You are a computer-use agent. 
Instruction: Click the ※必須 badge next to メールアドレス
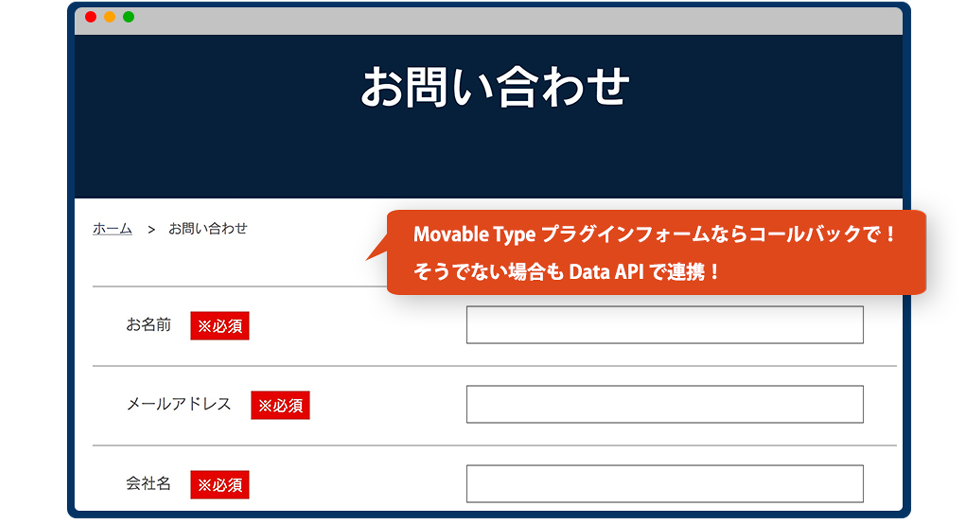(280, 405)
